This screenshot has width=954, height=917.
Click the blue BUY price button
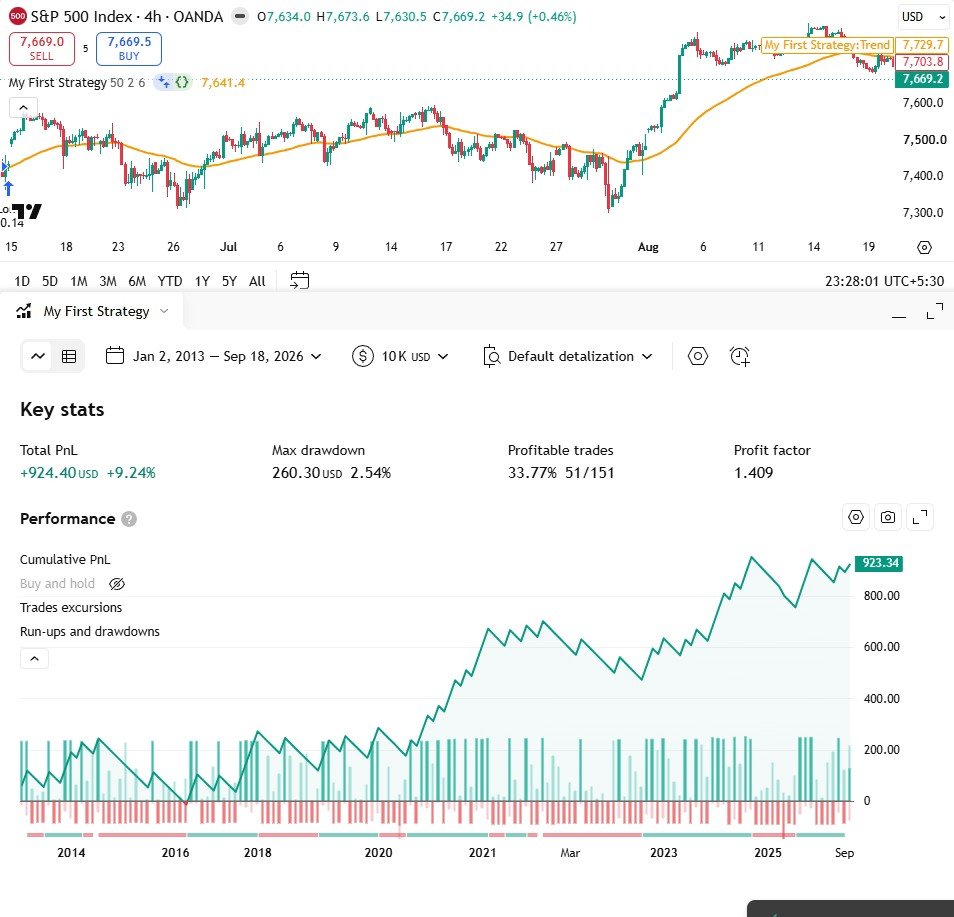coord(129,49)
